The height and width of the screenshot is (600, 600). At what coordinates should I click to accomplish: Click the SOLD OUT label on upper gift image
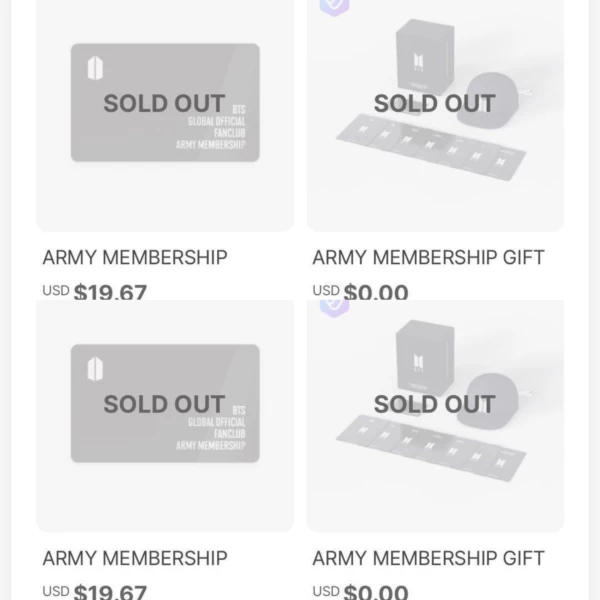point(434,103)
